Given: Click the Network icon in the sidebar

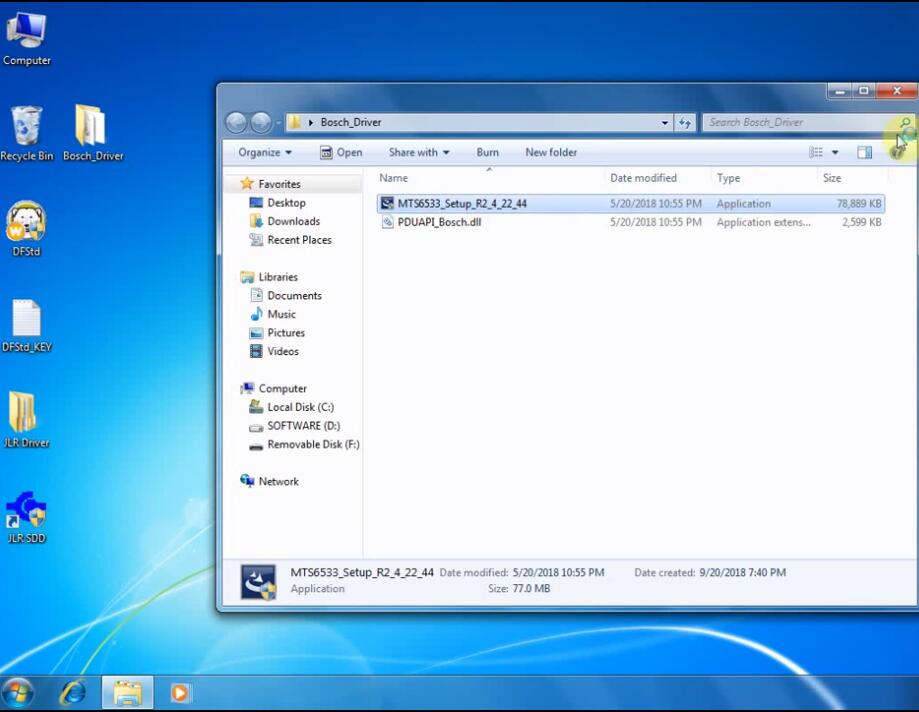Looking at the screenshot, I should pyautogui.click(x=247, y=481).
